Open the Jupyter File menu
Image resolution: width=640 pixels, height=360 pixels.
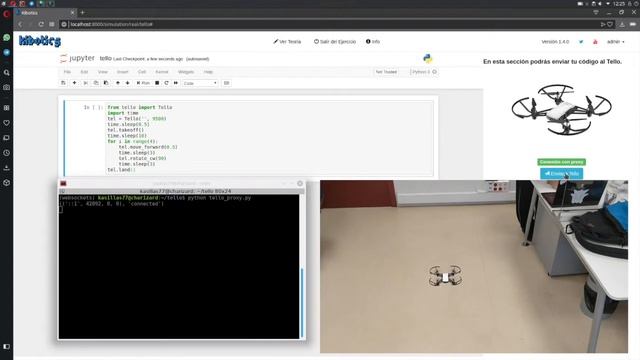(x=67, y=72)
